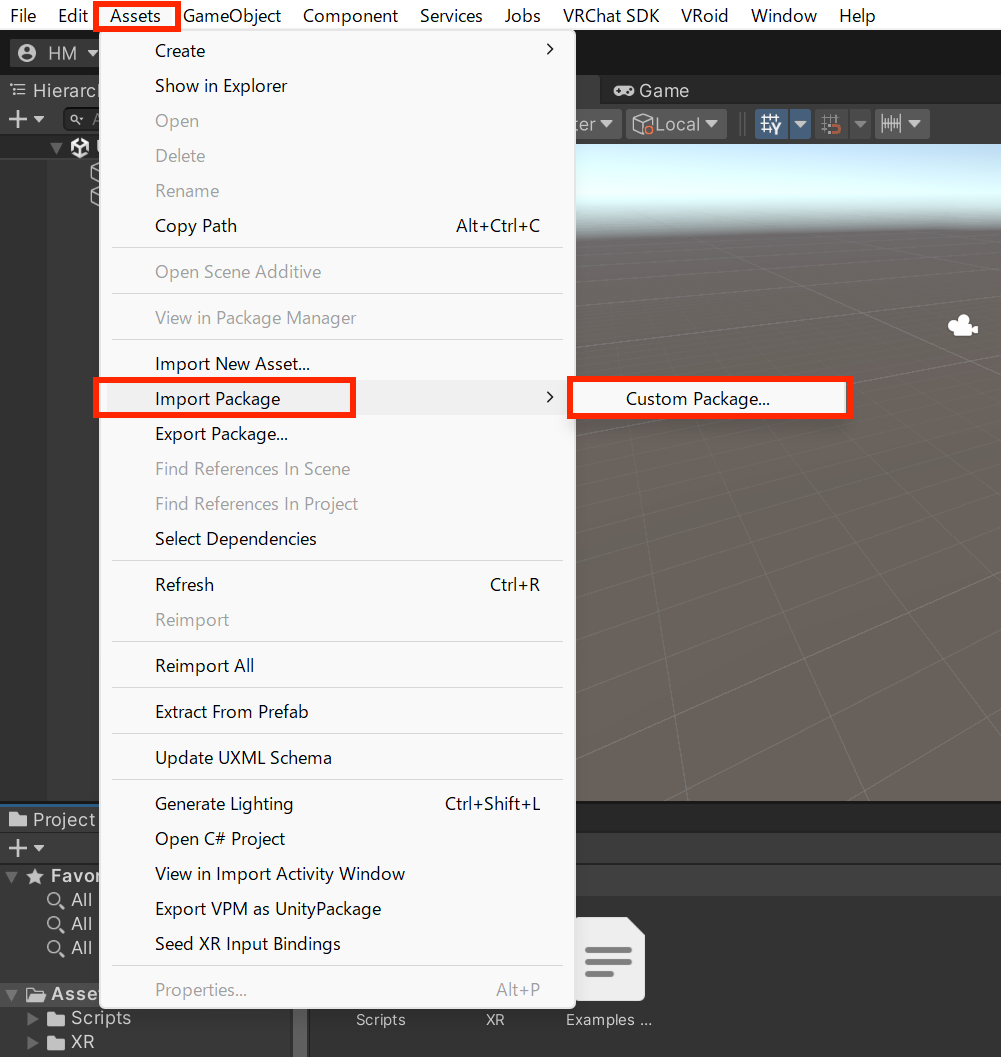
Task: Click the Hierarchy search field
Action: (82, 119)
